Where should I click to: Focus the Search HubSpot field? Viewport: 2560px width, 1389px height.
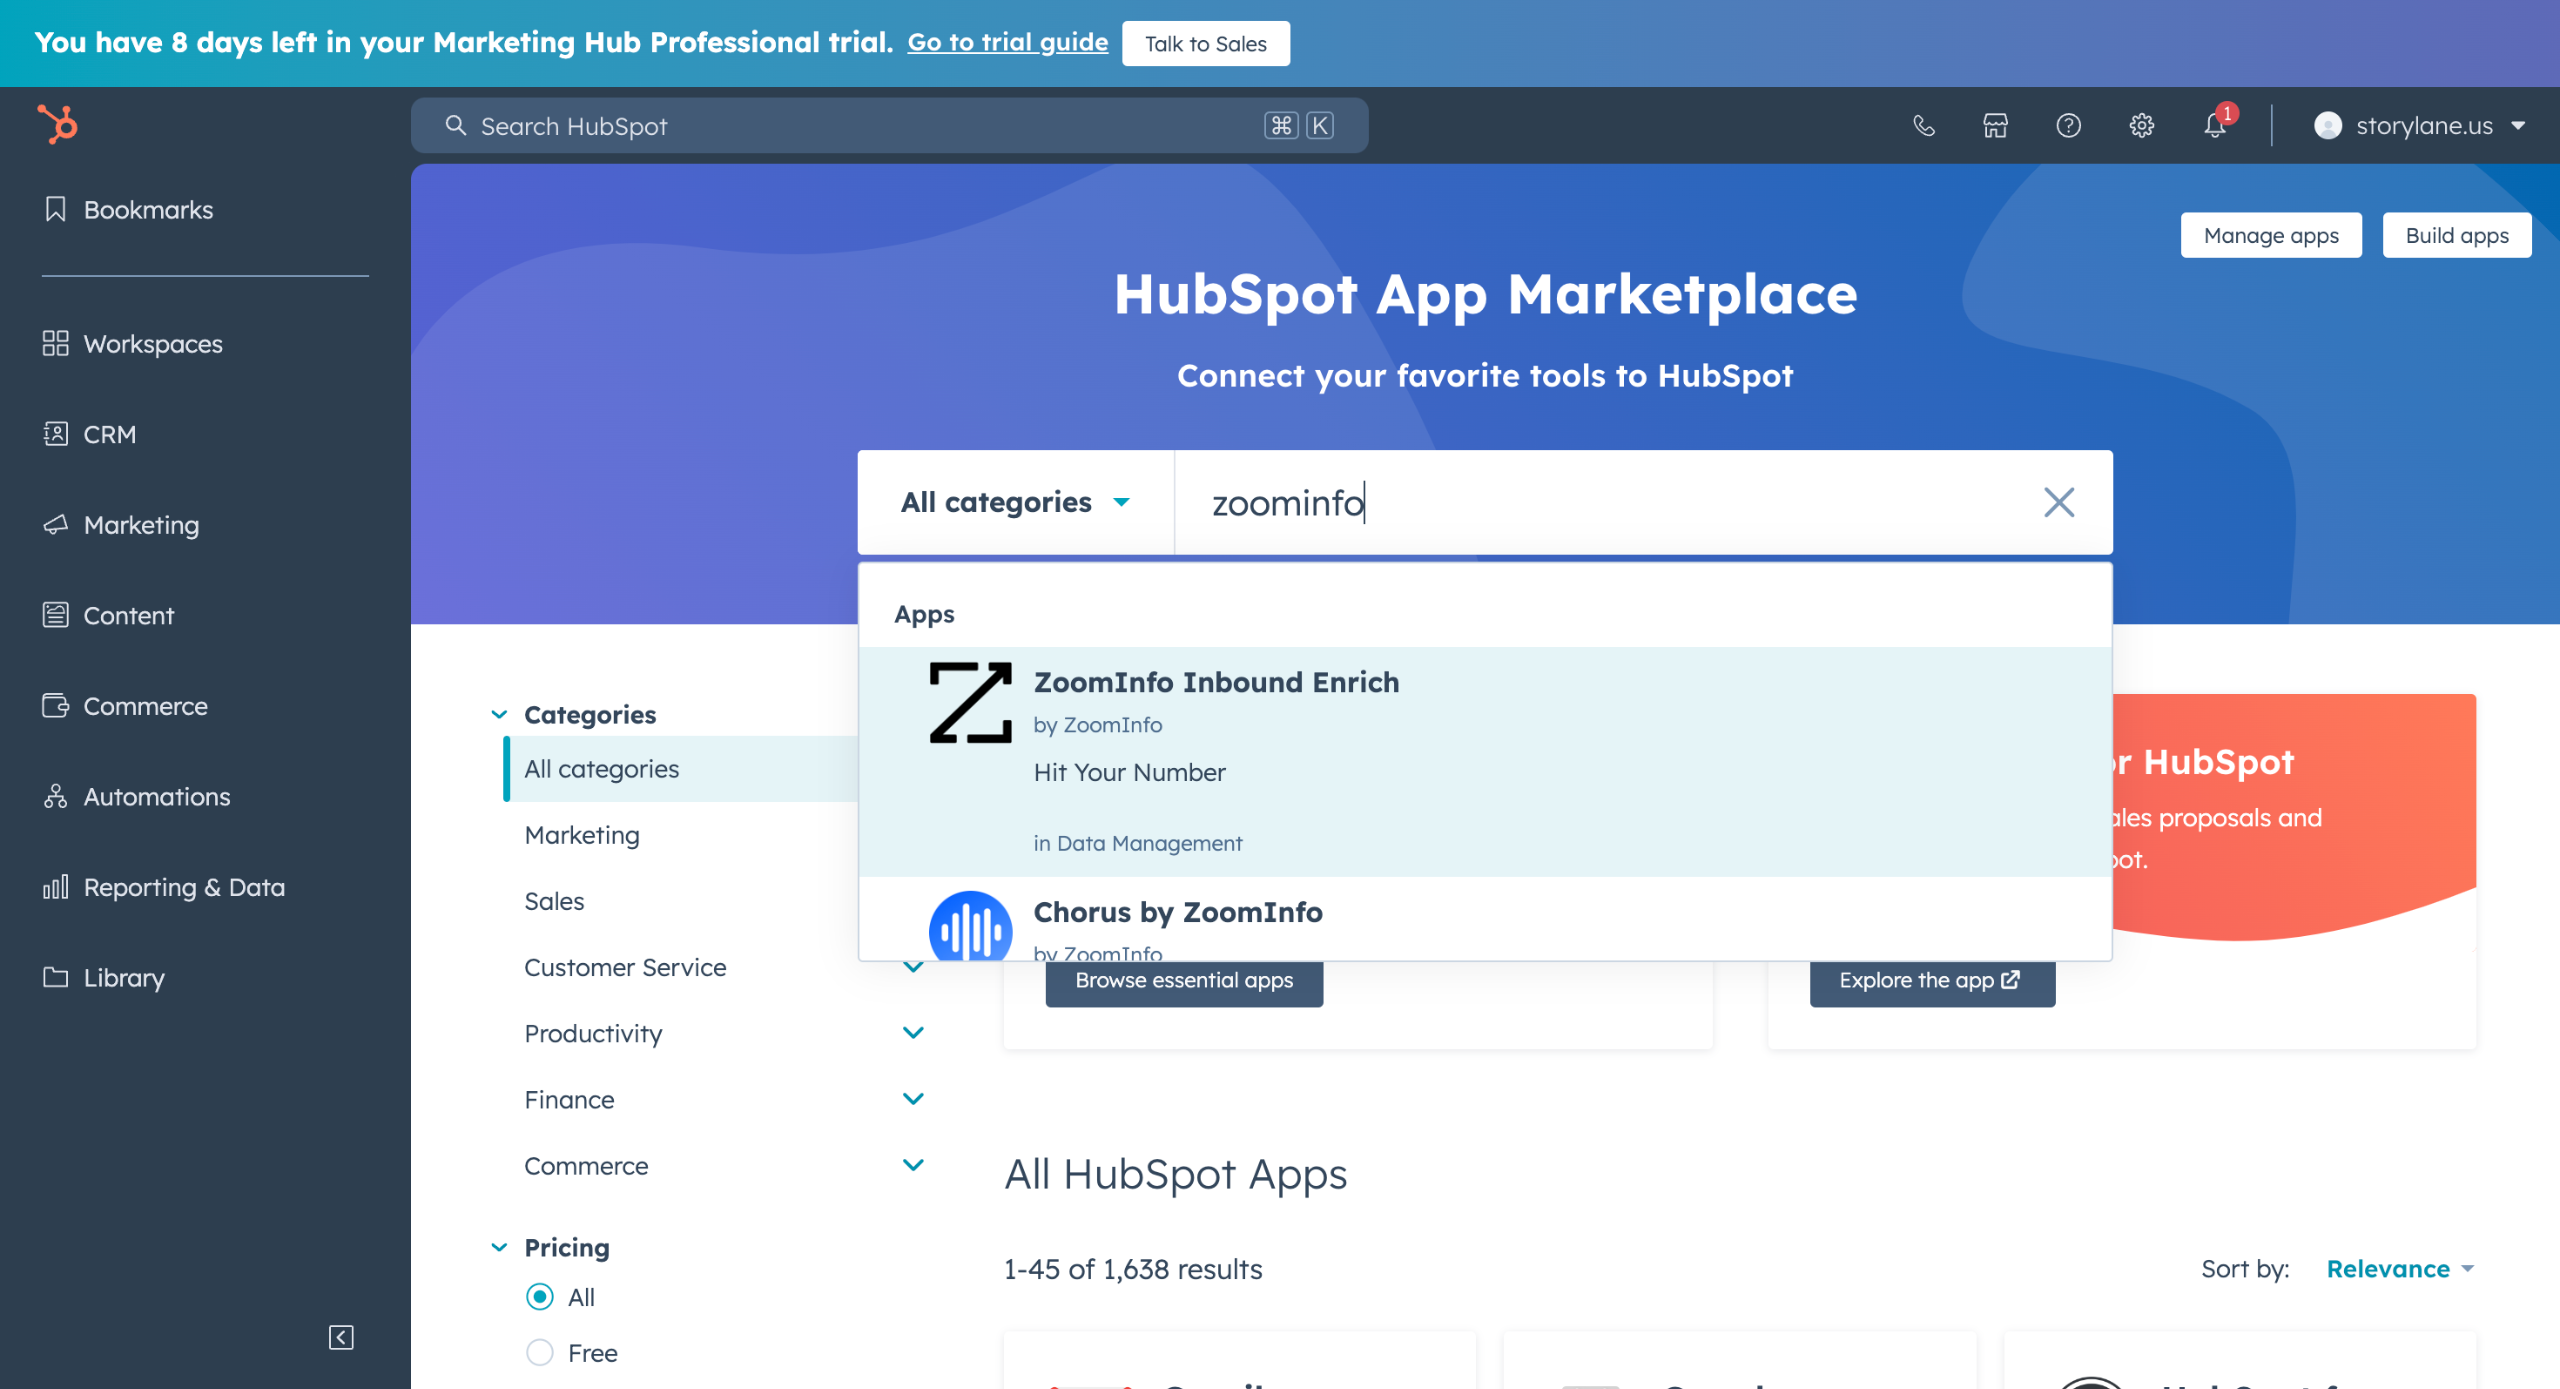[x=889, y=126]
